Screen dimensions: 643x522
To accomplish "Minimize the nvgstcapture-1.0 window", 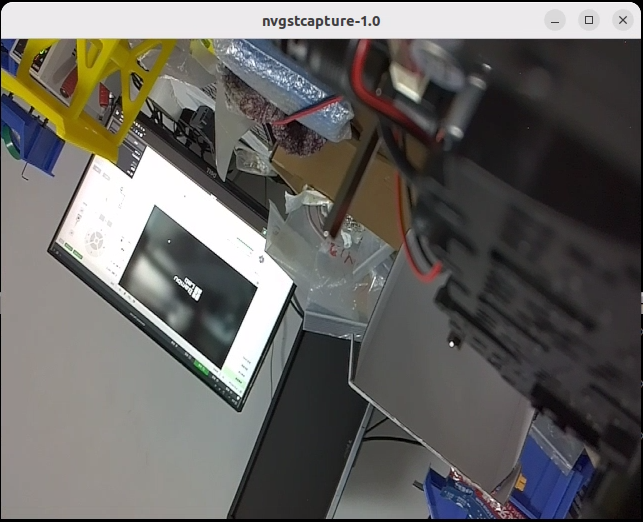I will (x=555, y=20).
